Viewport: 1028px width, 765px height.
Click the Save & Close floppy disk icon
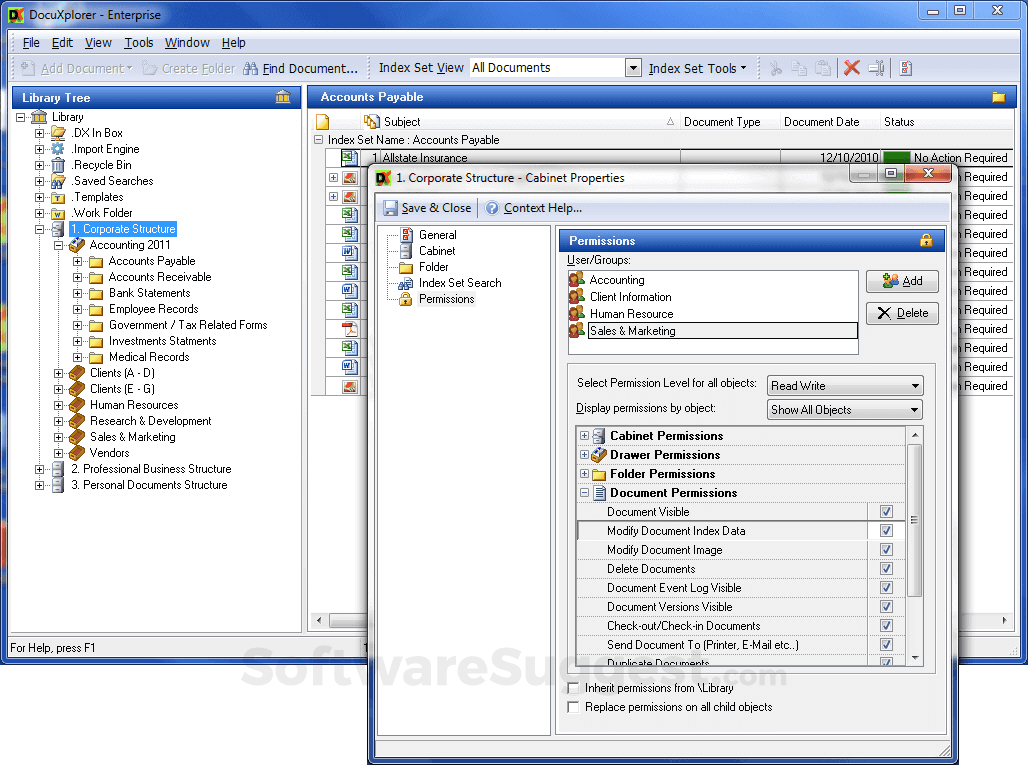click(x=390, y=208)
